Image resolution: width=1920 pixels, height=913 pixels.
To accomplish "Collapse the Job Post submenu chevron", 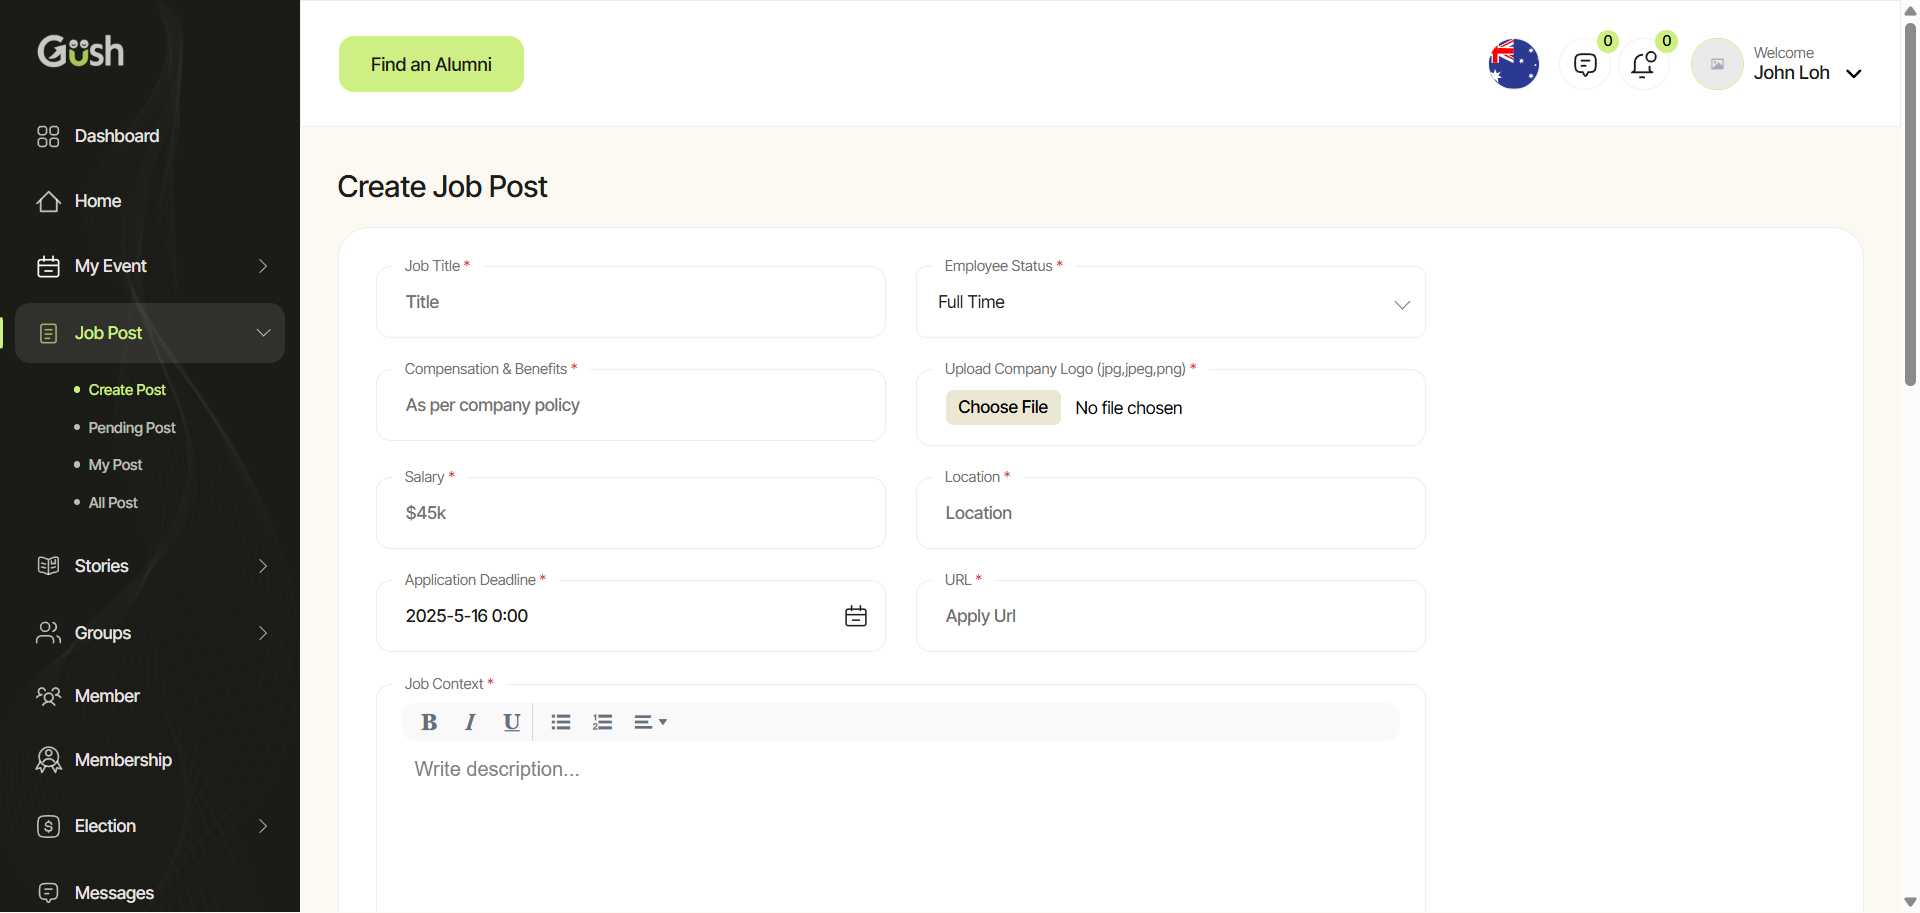I will pos(263,333).
